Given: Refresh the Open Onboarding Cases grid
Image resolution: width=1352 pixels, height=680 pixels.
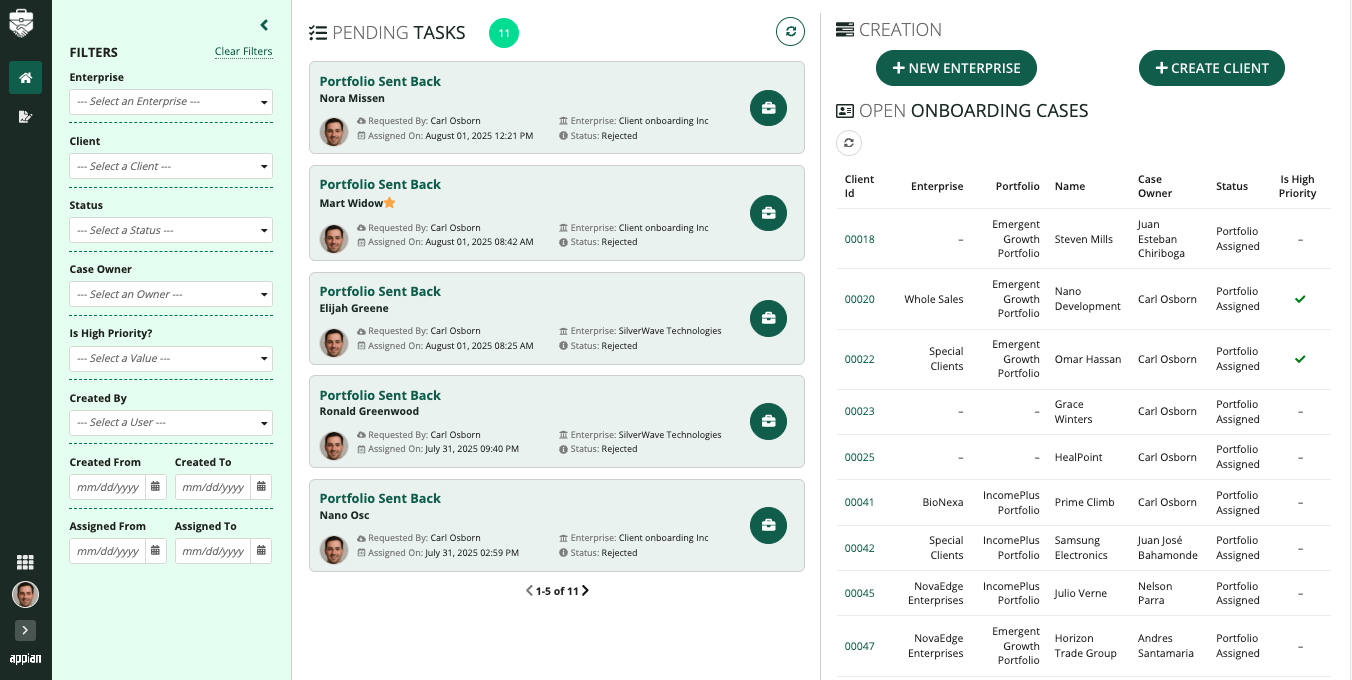Looking at the screenshot, I should coord(848,143).
